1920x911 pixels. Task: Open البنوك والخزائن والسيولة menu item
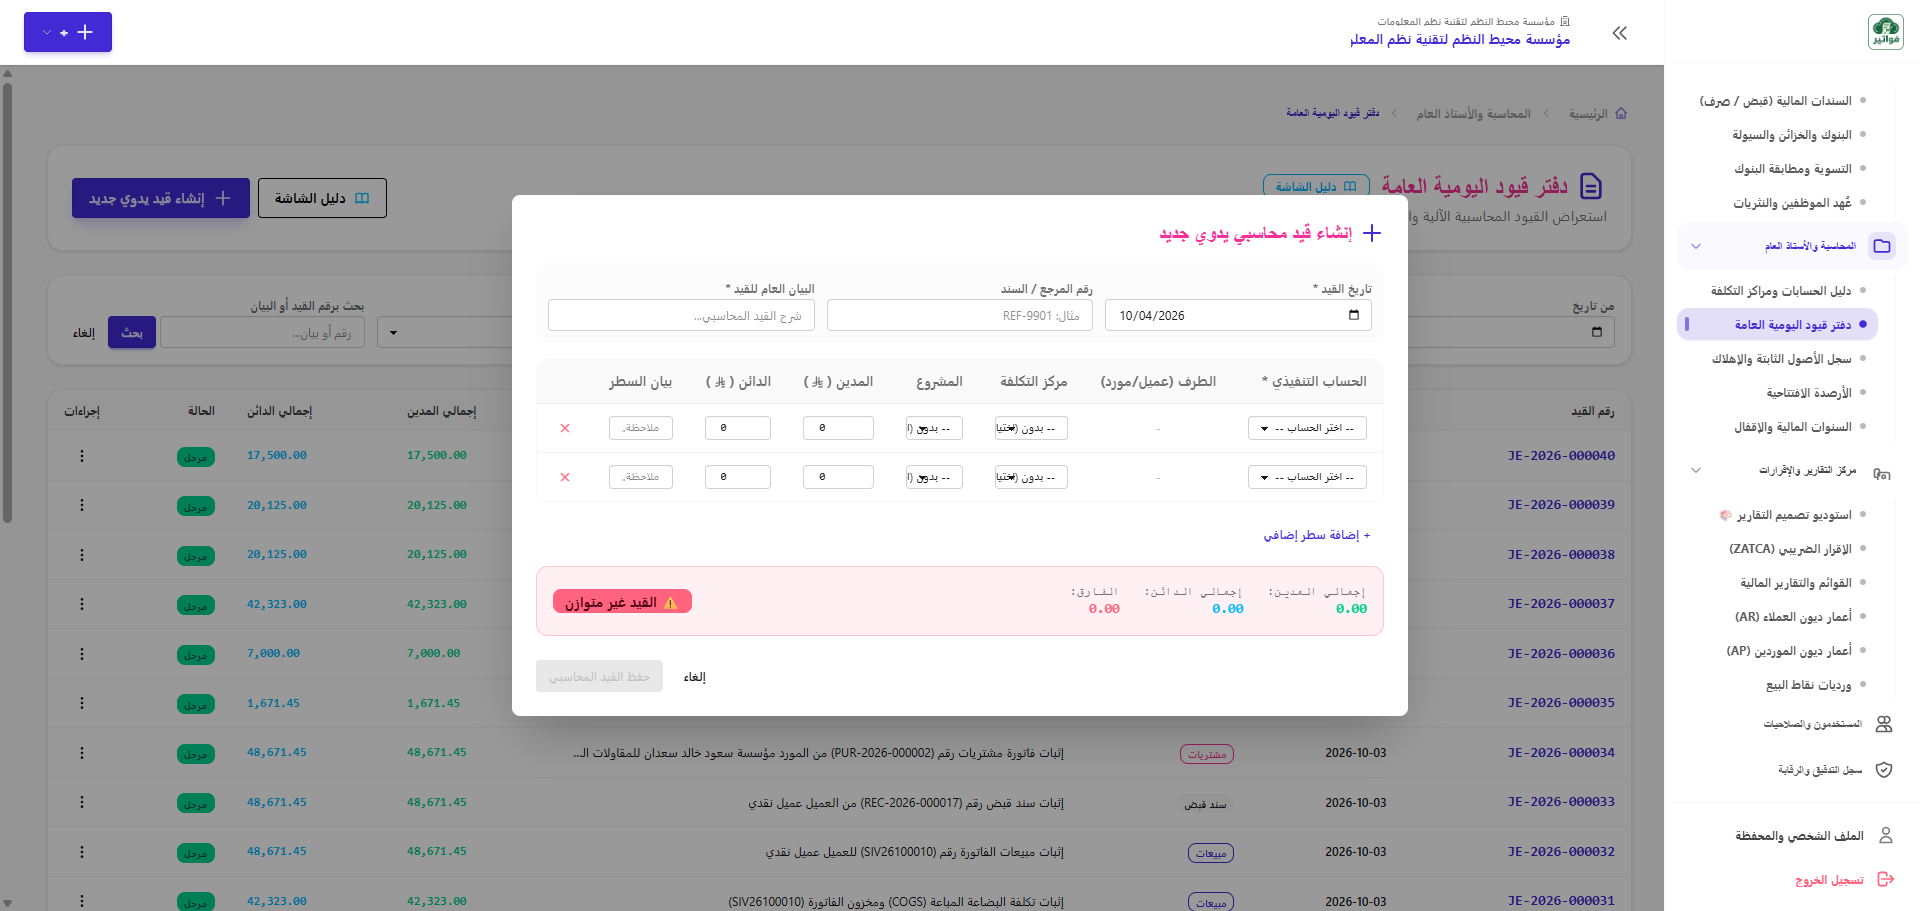(1791, 135)
